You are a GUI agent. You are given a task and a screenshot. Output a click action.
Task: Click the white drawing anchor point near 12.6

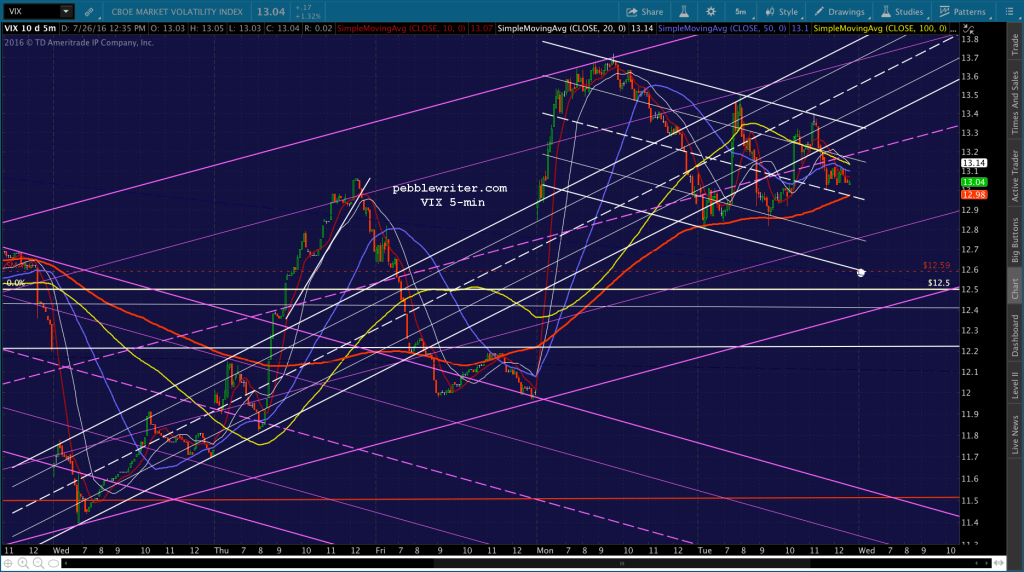point(861,272)
